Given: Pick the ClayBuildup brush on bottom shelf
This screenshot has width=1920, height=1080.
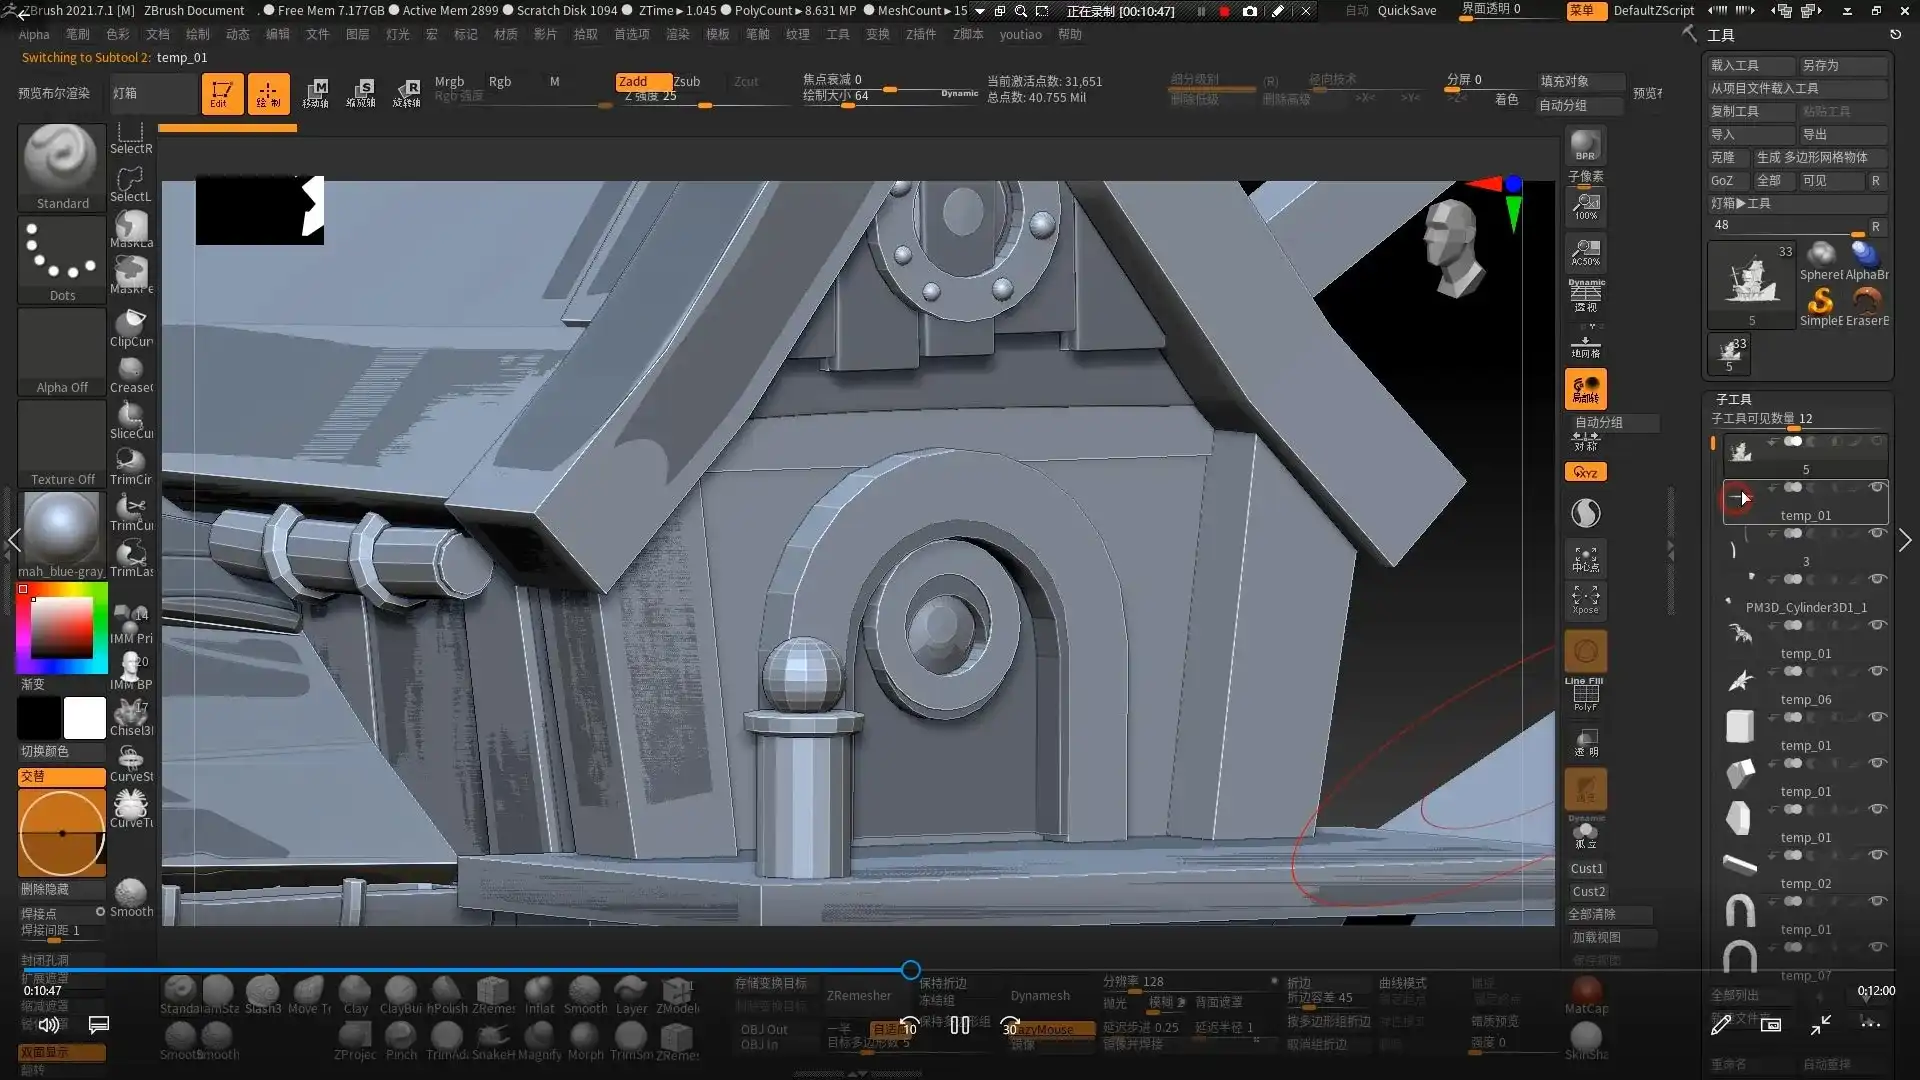Looking at the screenshot, I should [x=400, y=994].
